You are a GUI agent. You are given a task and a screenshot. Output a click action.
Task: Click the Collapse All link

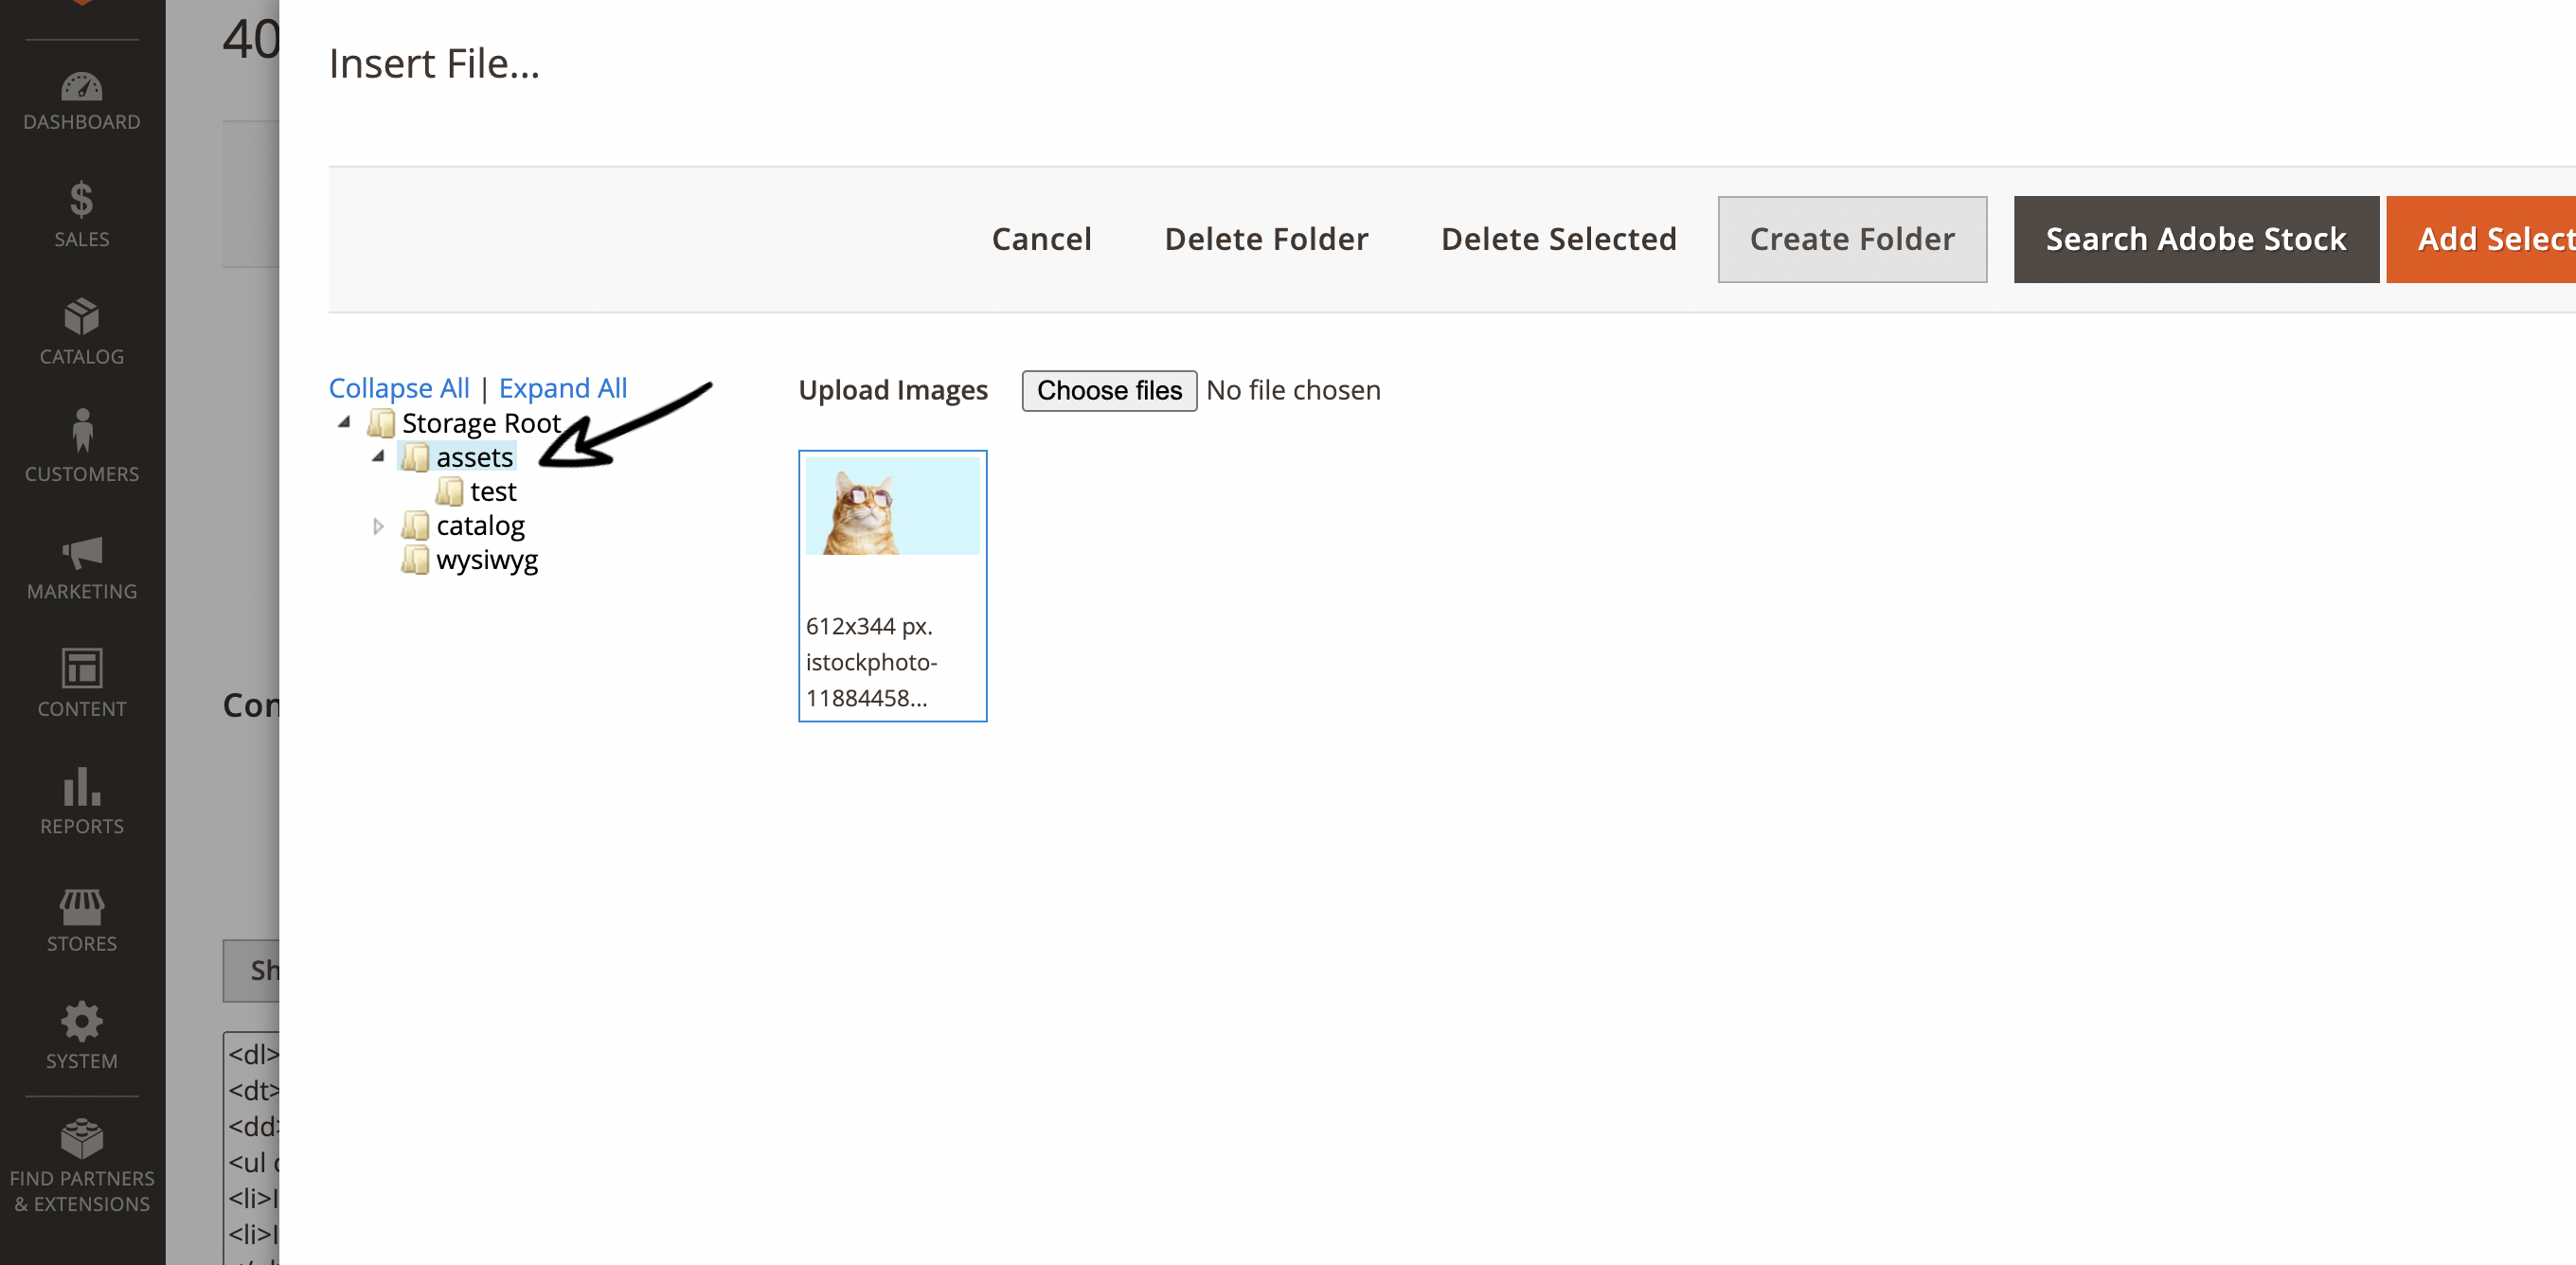(x=398, y=388)
